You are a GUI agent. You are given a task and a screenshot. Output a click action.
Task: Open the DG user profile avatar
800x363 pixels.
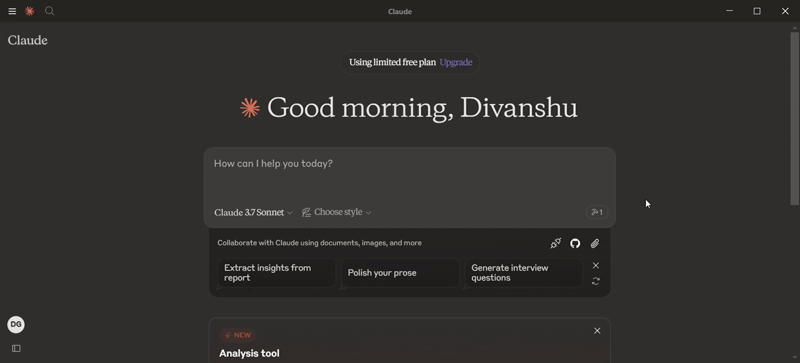pyautogui.click(x=16, y=325)
